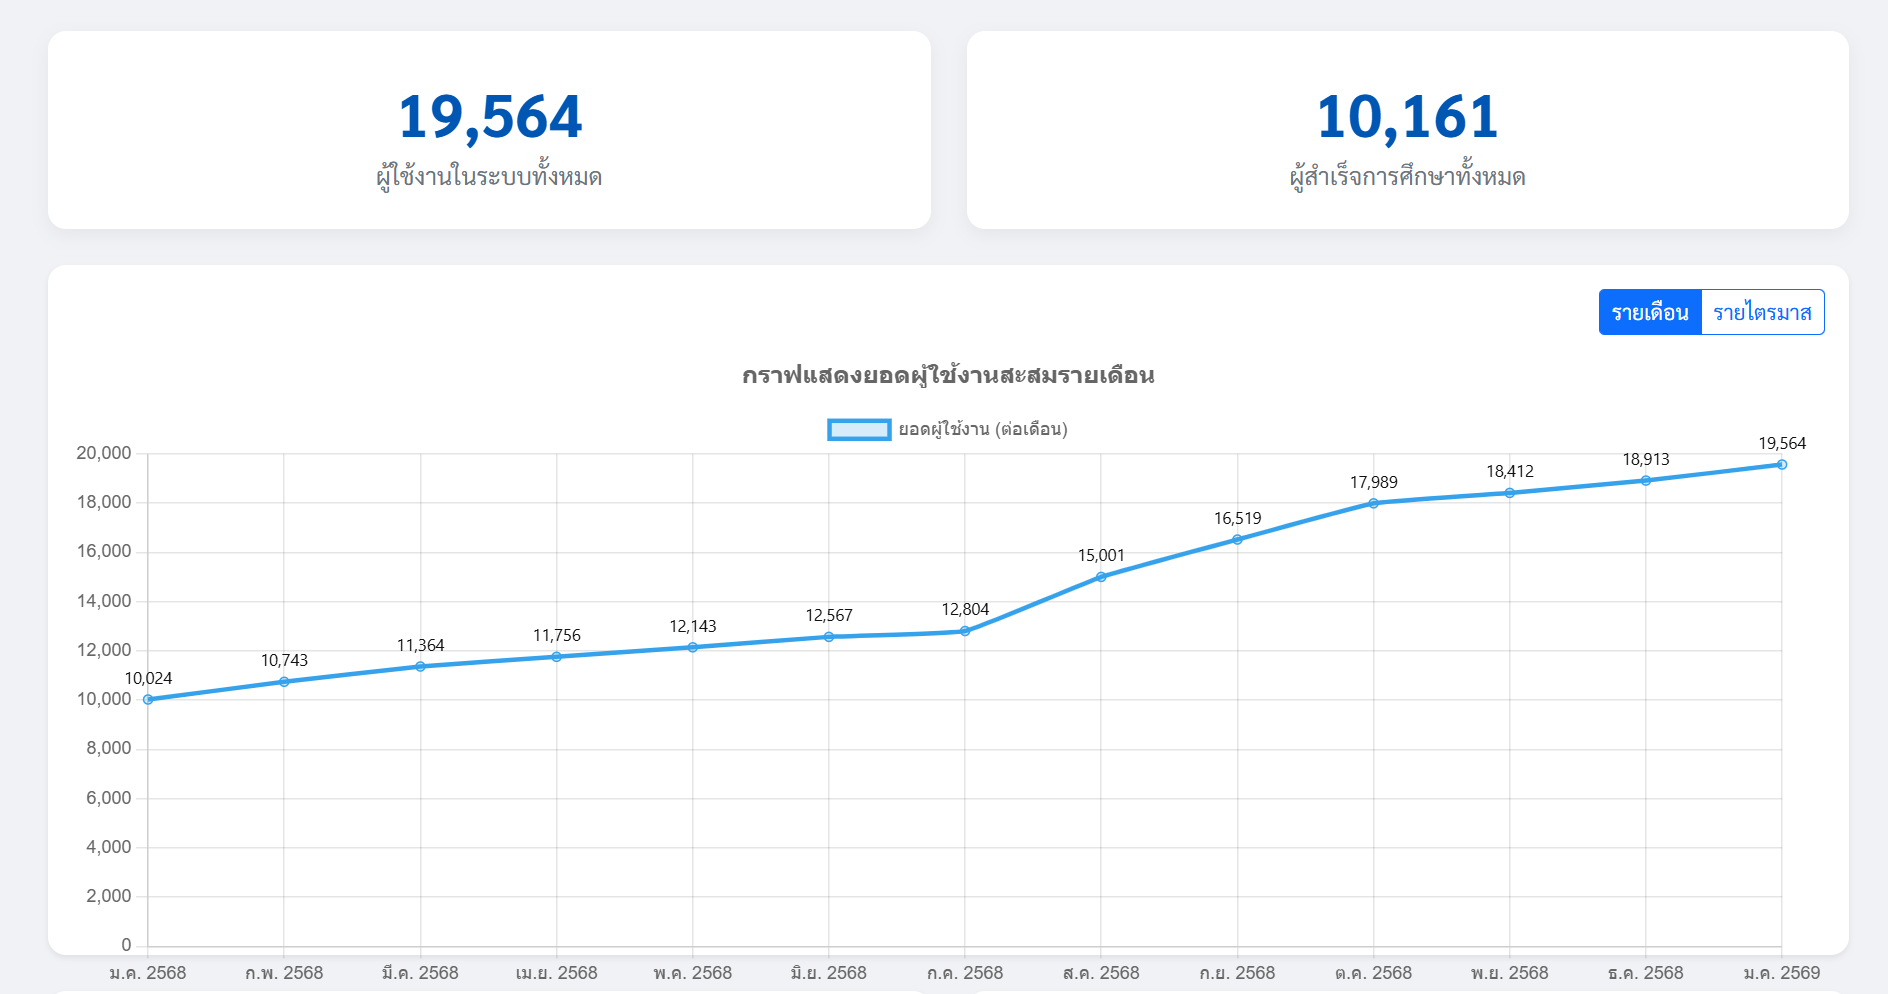This screenshot has width=1888, height=994.
Task: Click the 10,161 graduates summary card
Action: click(1407, 130)
